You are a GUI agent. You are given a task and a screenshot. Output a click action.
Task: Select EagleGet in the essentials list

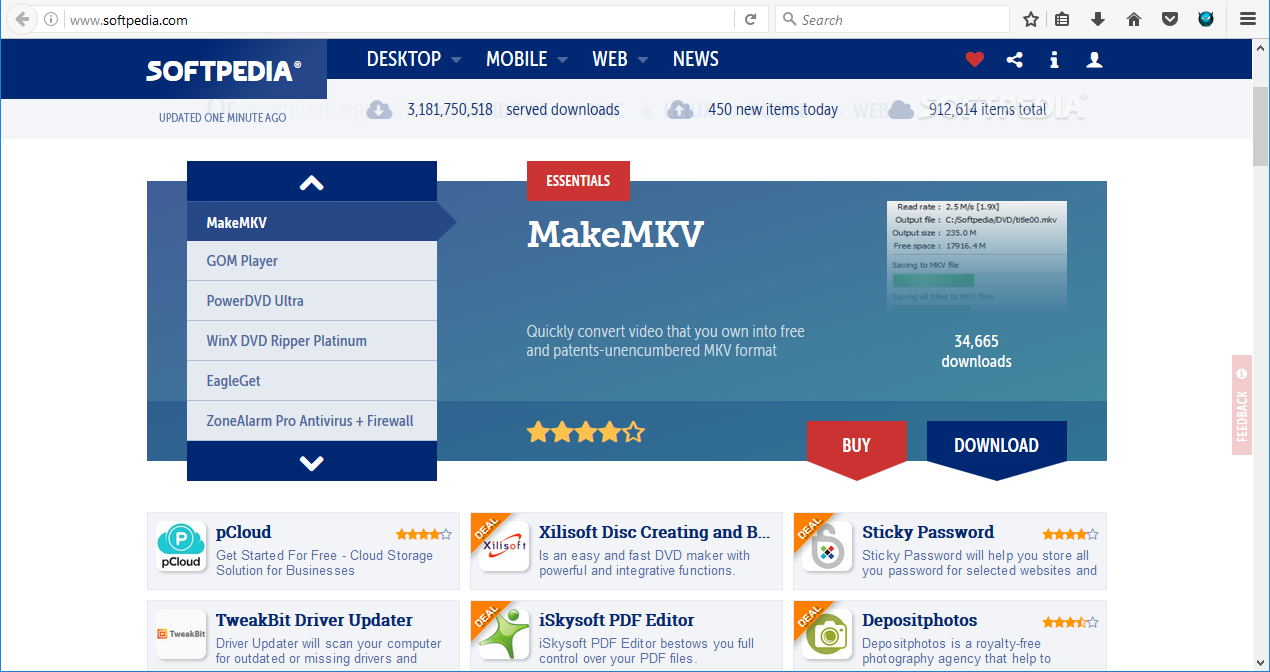(x=312, y=381)
